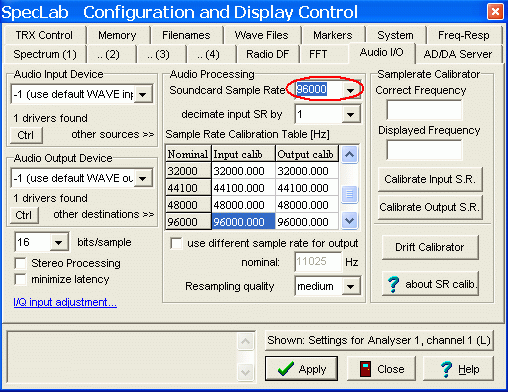Select the Audio I/O tab
508x392 pixels.
pyautogui.click(x=382, y=52)
